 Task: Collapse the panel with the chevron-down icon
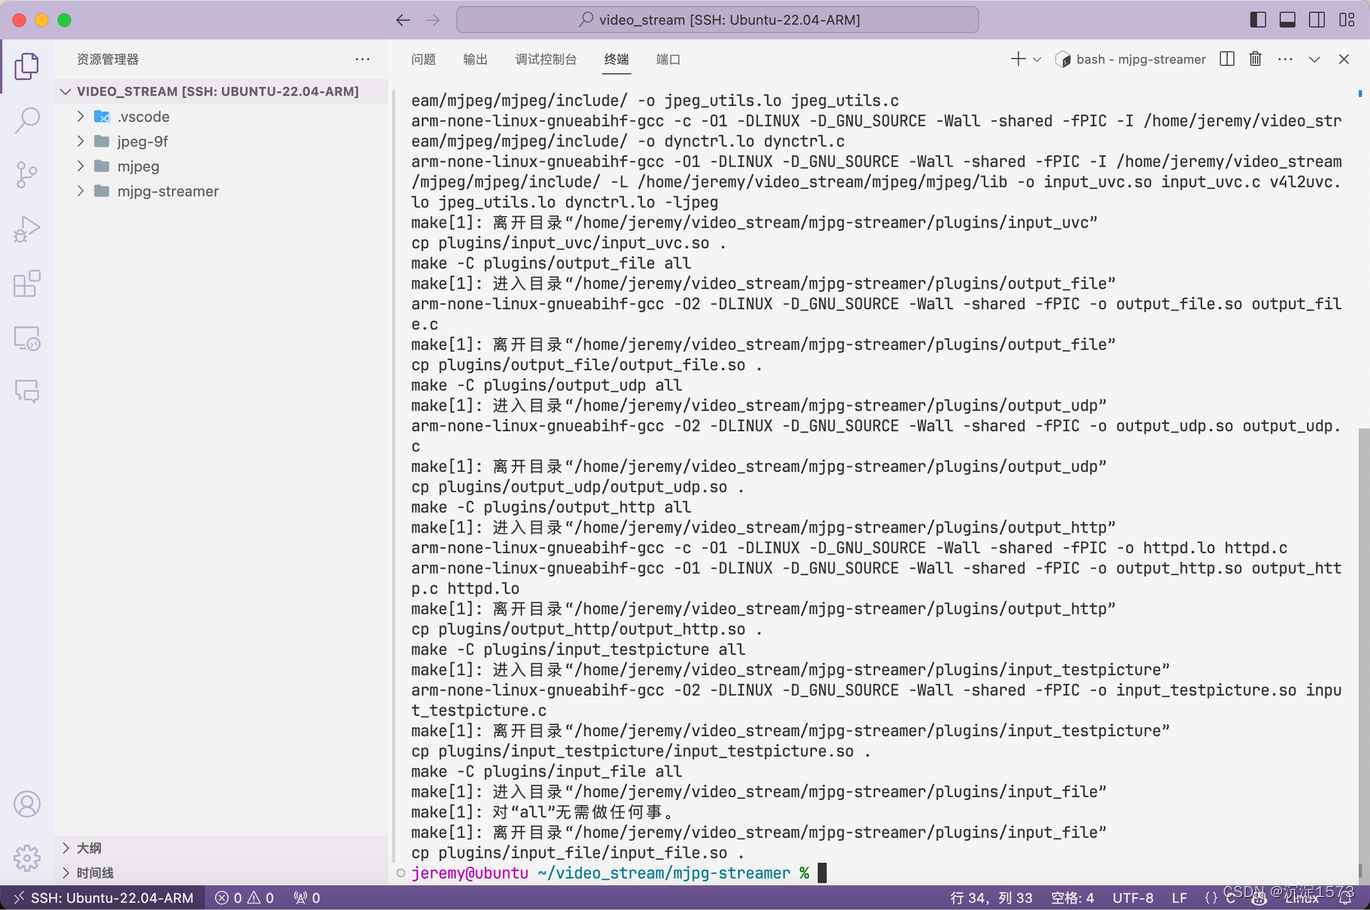tap(1315, 59)
